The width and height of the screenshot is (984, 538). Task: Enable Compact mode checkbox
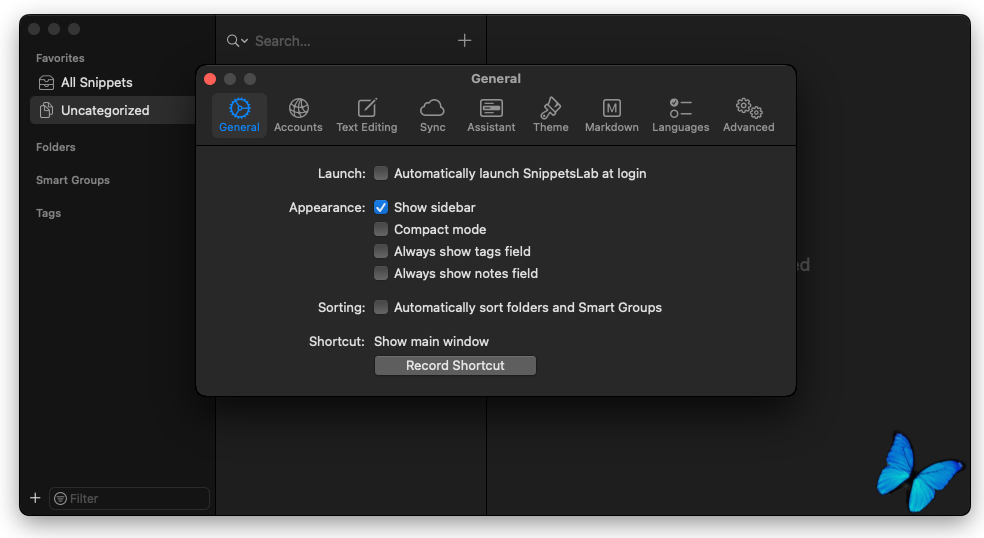click(381, 229)
